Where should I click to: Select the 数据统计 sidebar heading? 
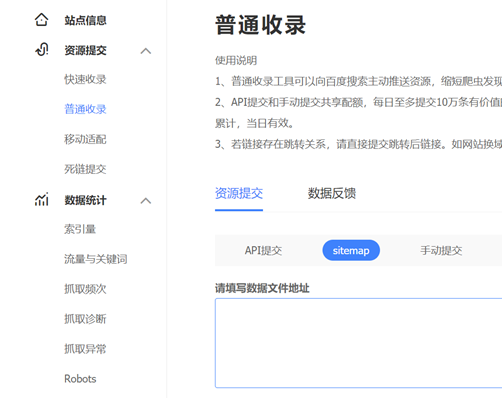pos(86,200)
